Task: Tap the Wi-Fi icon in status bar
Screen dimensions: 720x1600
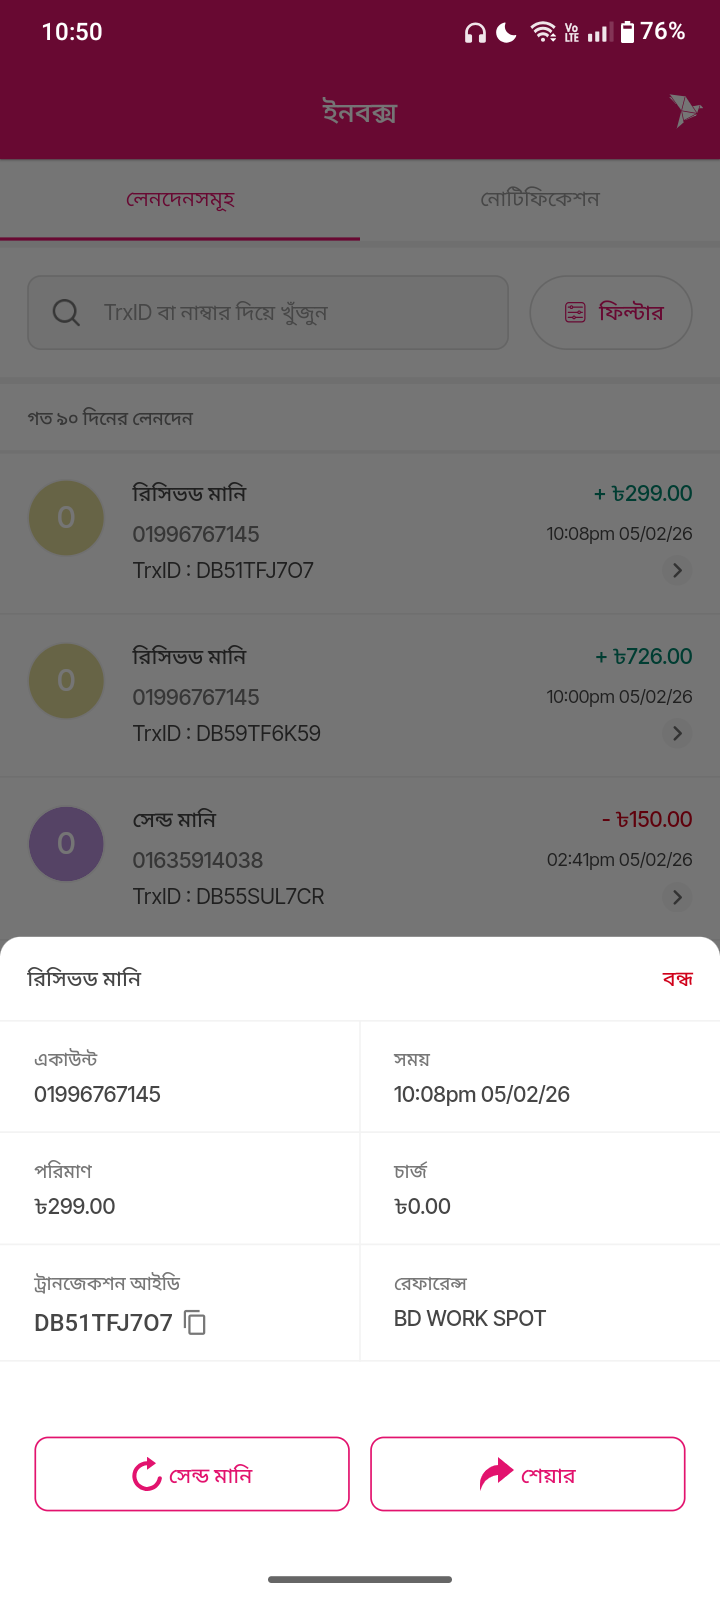Action: click(543, 32)
